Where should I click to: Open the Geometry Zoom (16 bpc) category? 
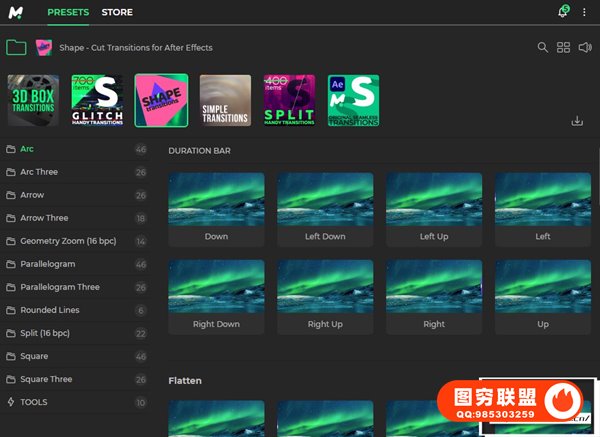point(68,241)
